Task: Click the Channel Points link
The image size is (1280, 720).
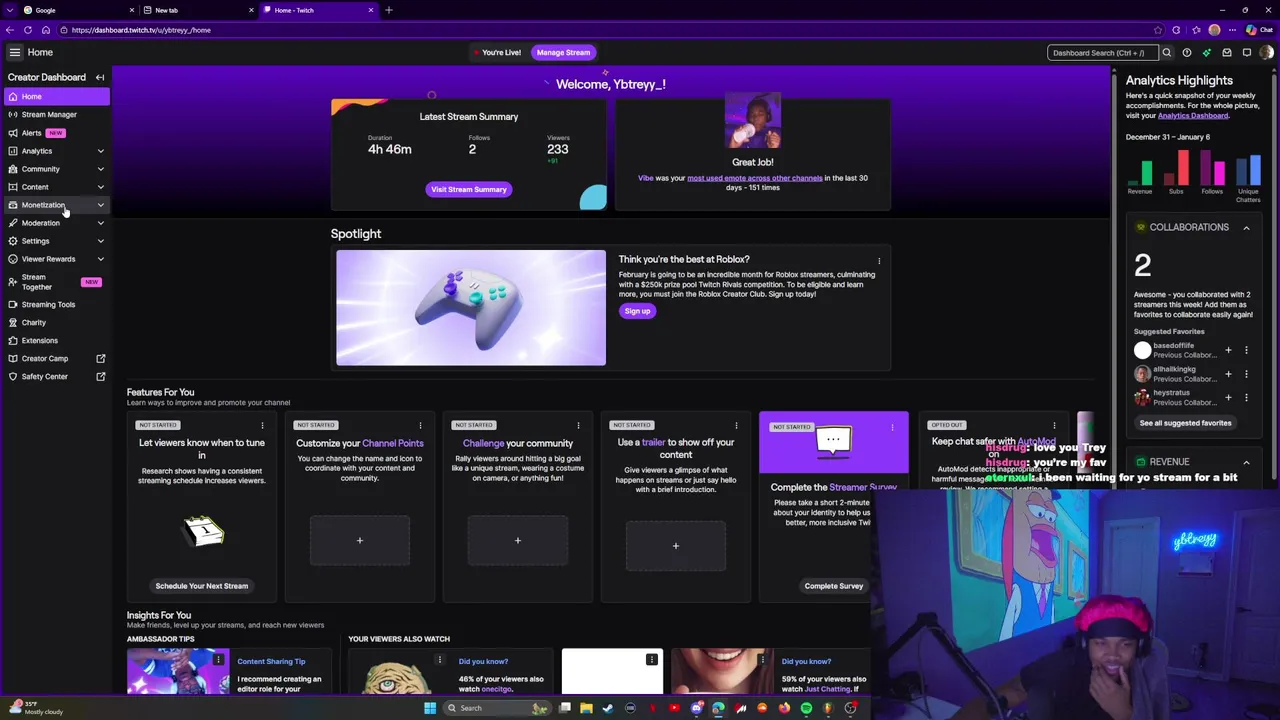Action: pos(393,443)
